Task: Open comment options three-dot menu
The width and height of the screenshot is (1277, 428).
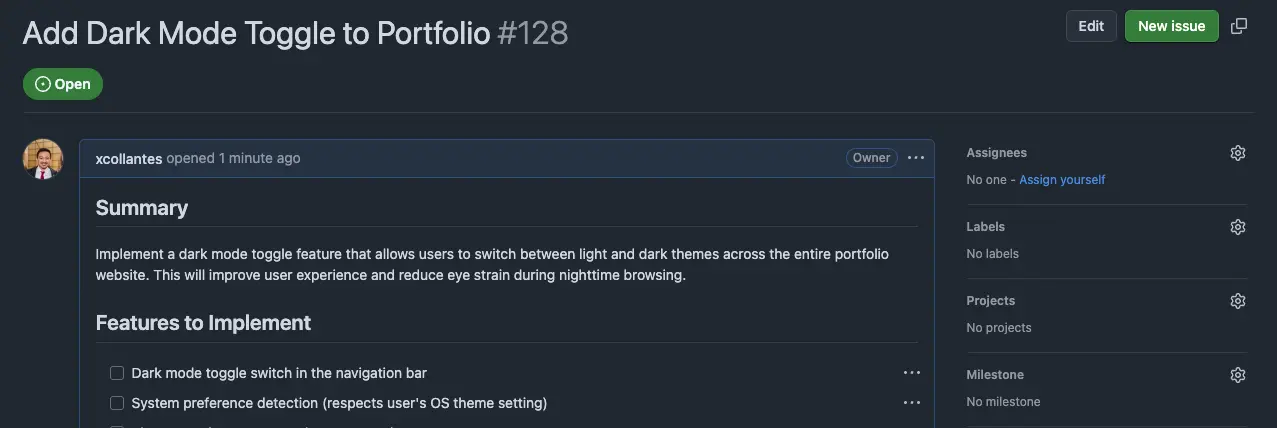Action: (916, 158)
